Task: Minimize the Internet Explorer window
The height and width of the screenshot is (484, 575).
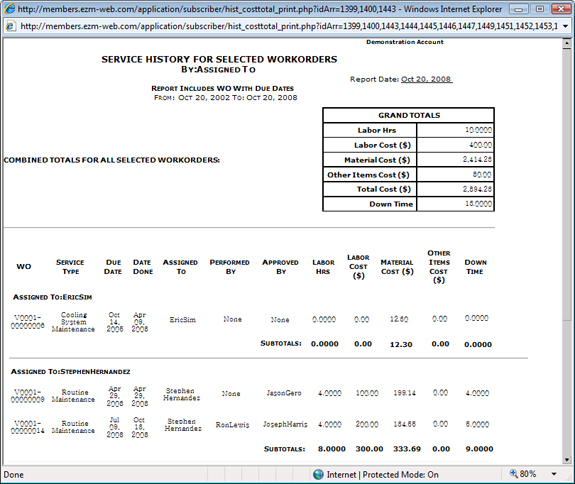Action: coord(519,9)
